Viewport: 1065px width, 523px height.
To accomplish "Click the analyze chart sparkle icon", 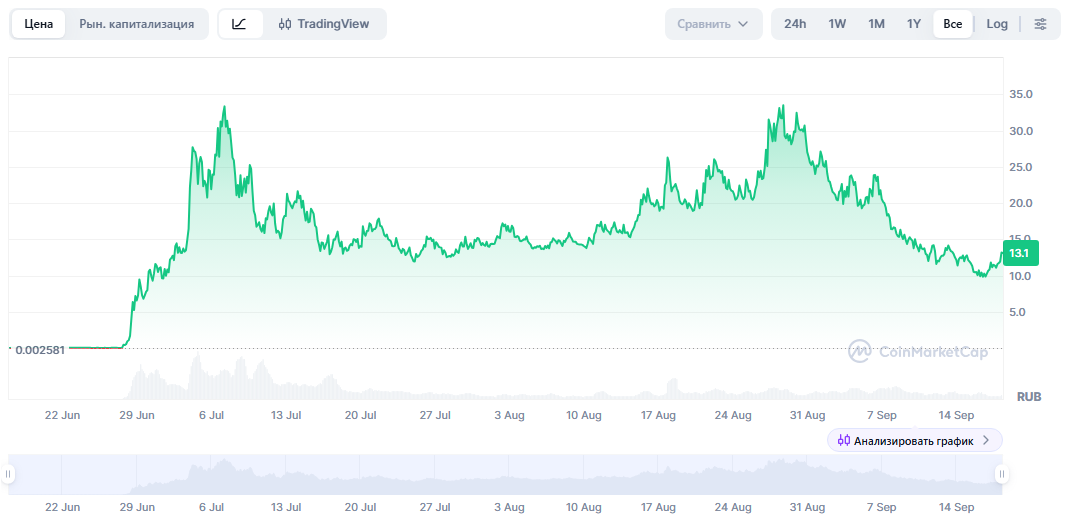I will 844,440.
